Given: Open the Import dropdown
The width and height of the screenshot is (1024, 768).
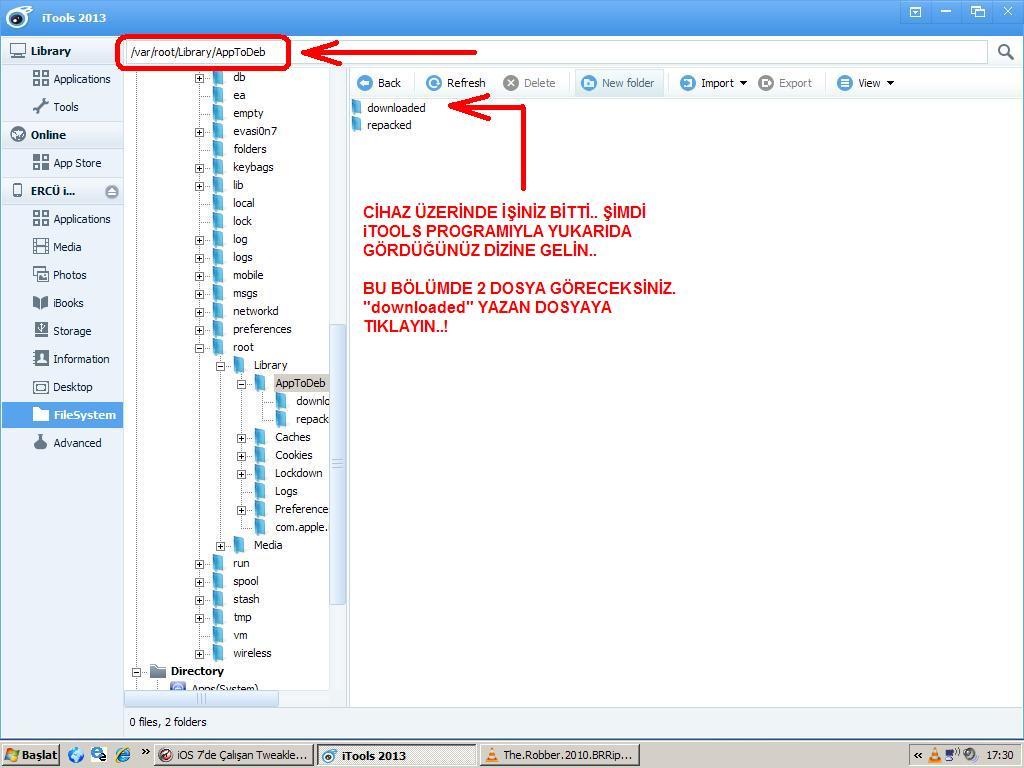Looking at the screenshot, I should coord(713,83).
